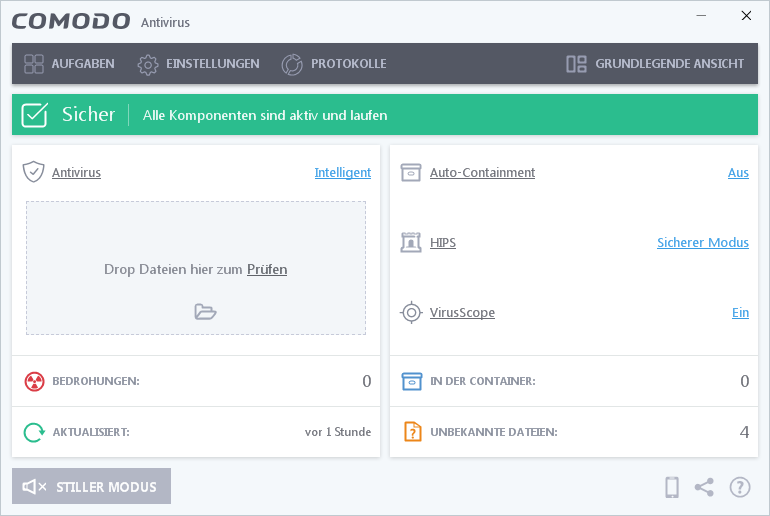Open the Protokolle logs

coord(334,64)
